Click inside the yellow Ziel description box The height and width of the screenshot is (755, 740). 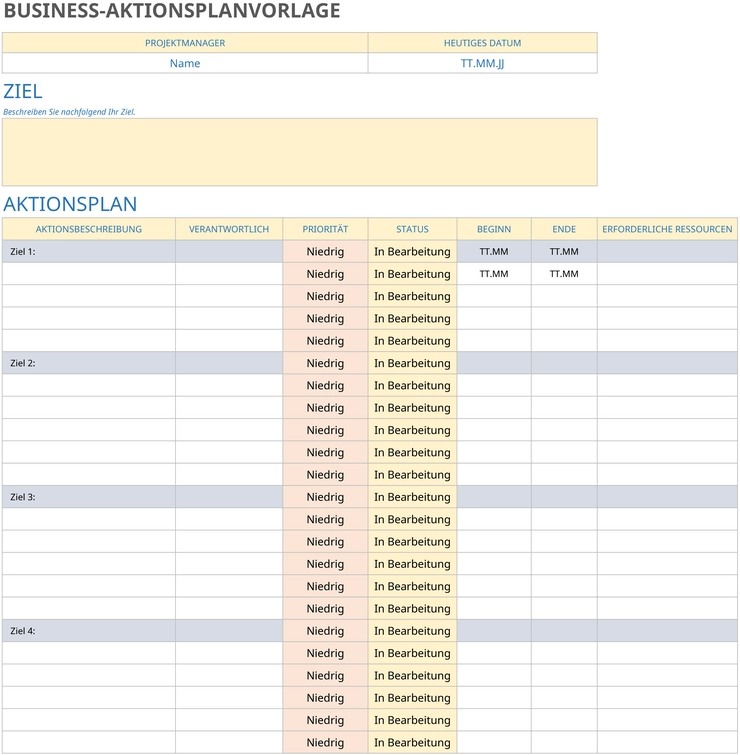[x=299, y=152]
